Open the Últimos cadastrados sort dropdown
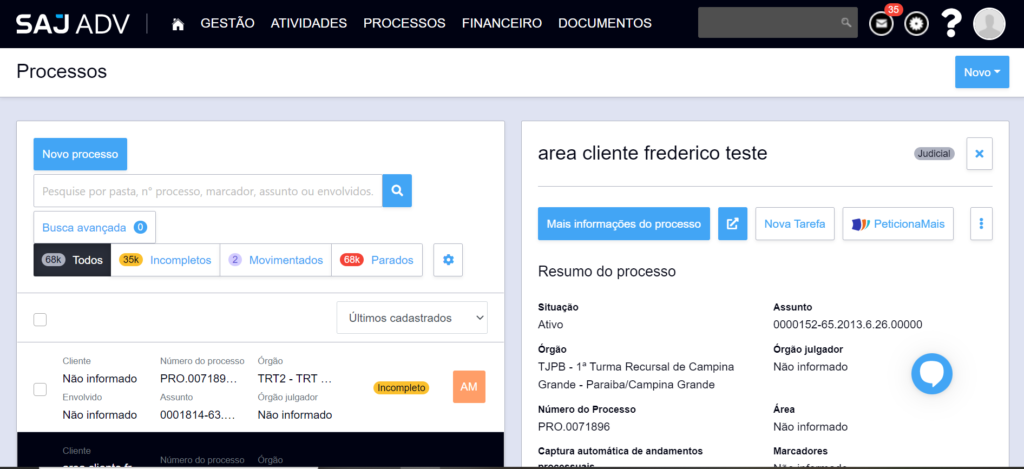The width and height of the screenshot is (1024, 469). point(412,317)
